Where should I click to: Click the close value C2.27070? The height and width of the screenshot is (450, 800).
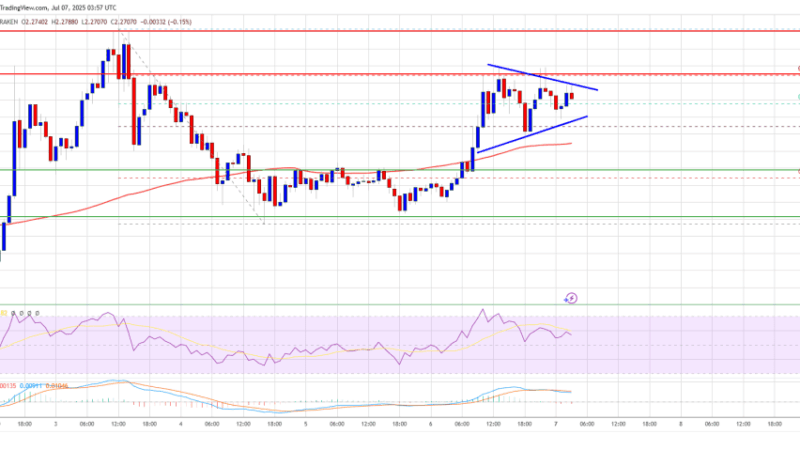click(124, 22)
